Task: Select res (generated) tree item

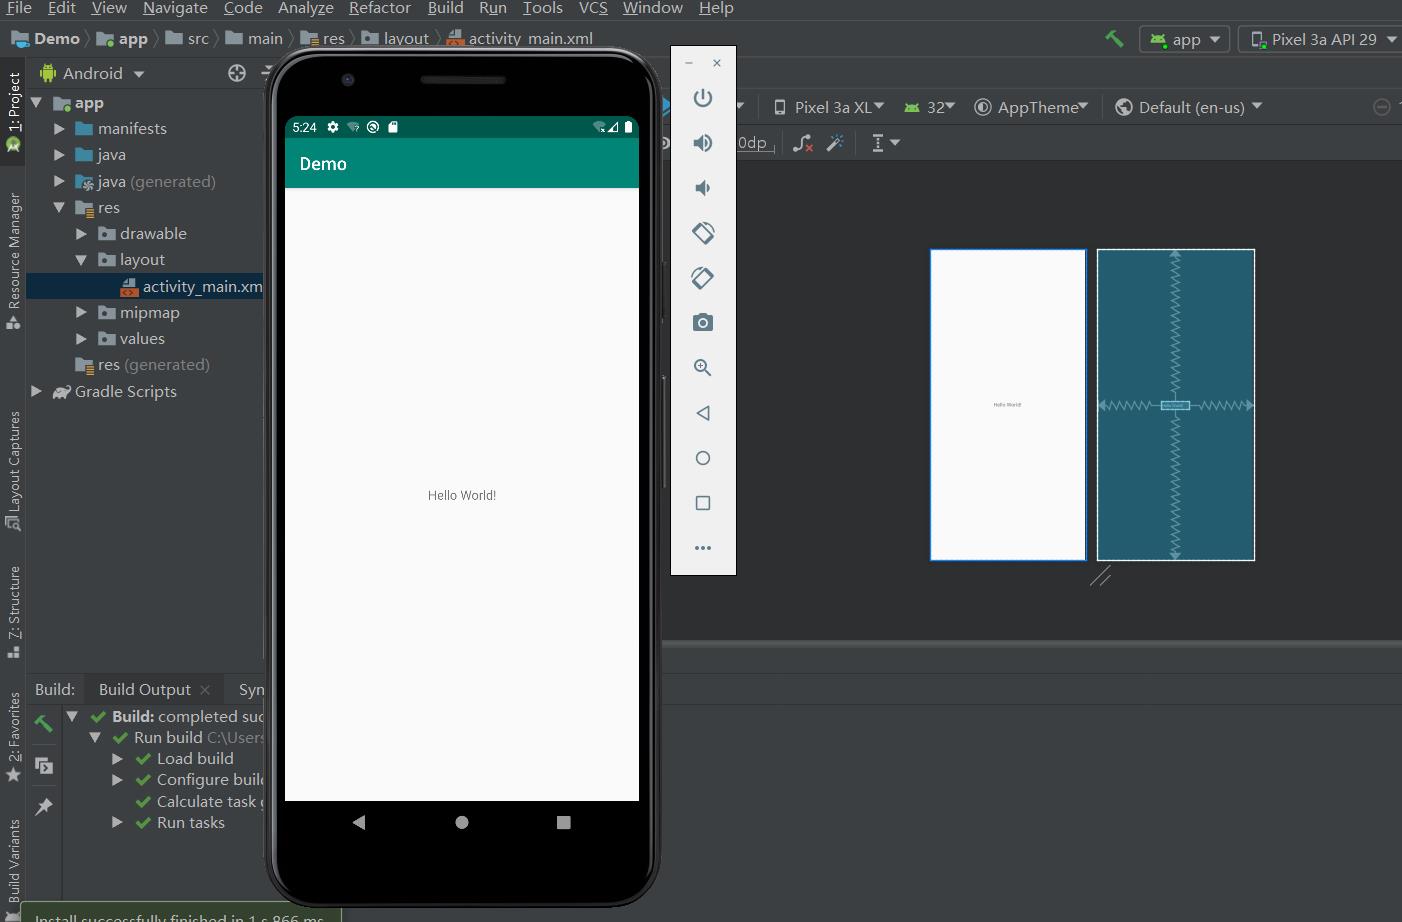Action: pos(142,364)
